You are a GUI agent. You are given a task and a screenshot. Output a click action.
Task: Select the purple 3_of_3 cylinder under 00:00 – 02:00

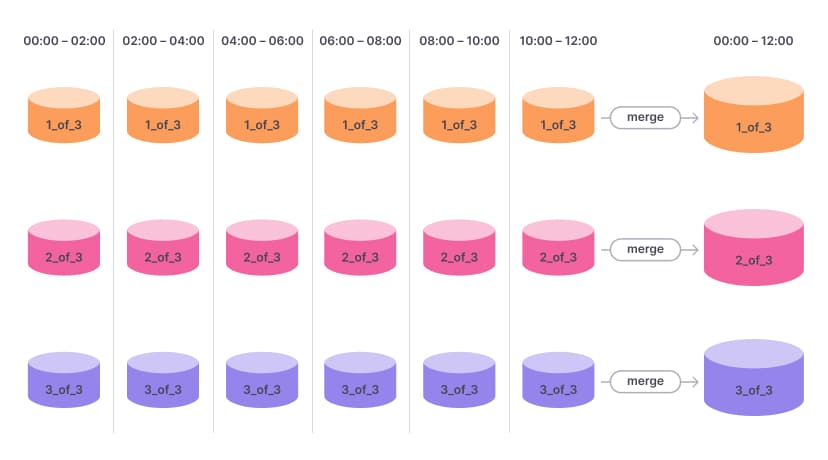pos(64,380)
